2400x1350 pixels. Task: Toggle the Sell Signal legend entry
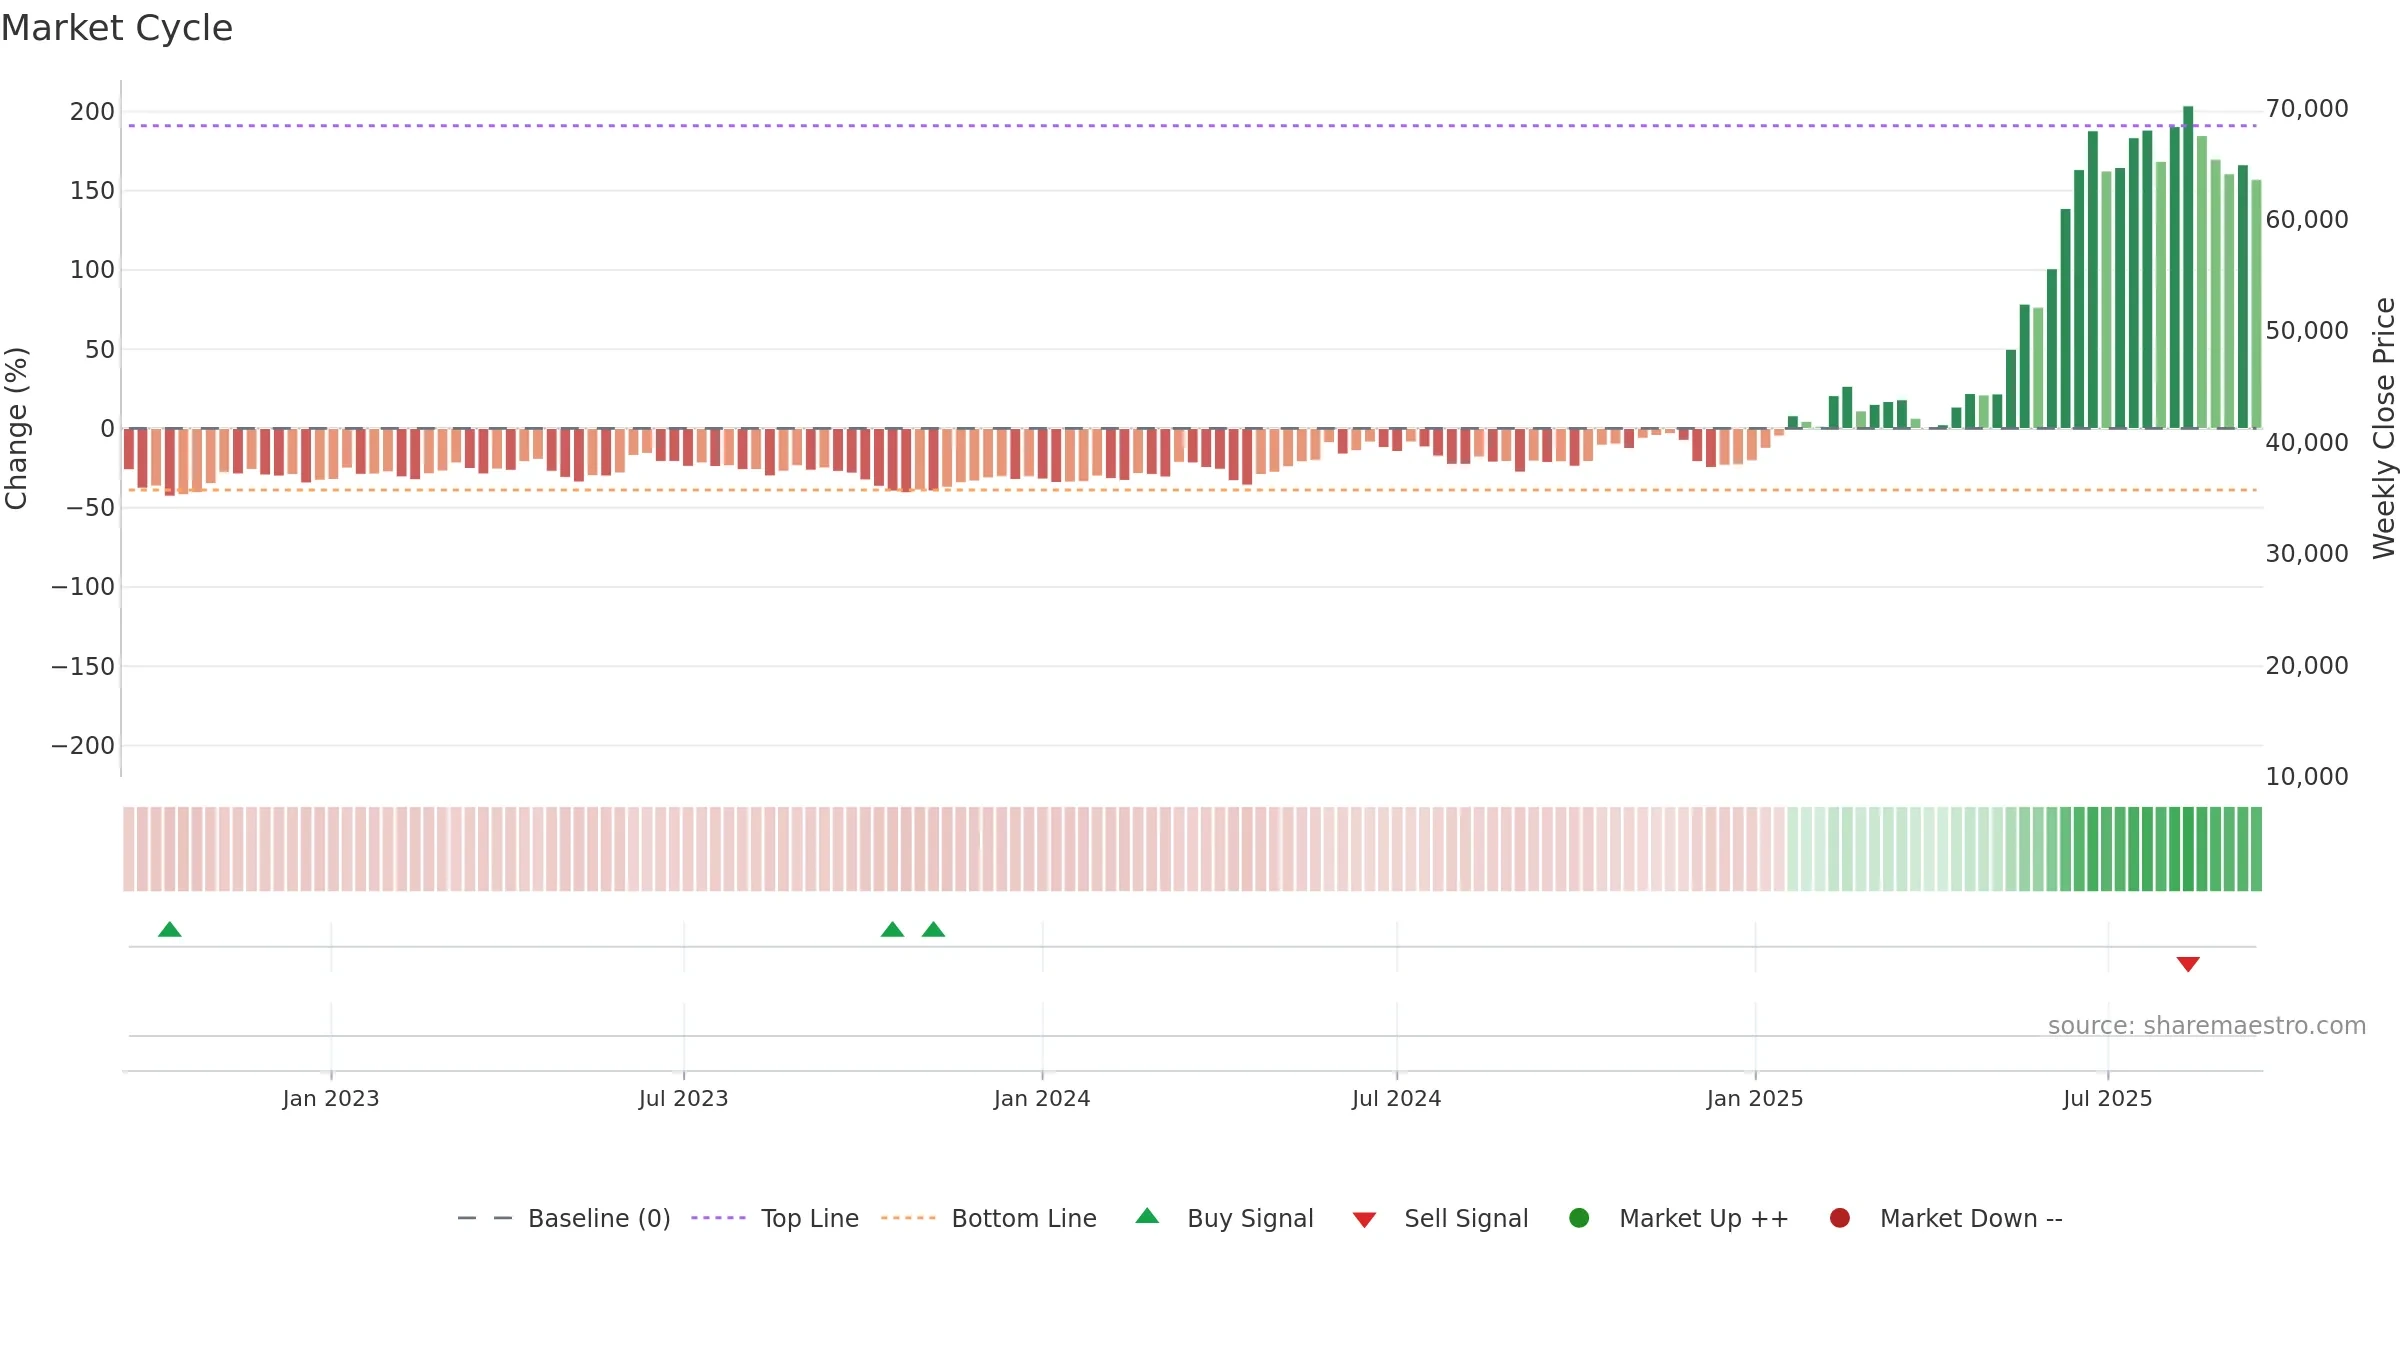[1440, 1218]
